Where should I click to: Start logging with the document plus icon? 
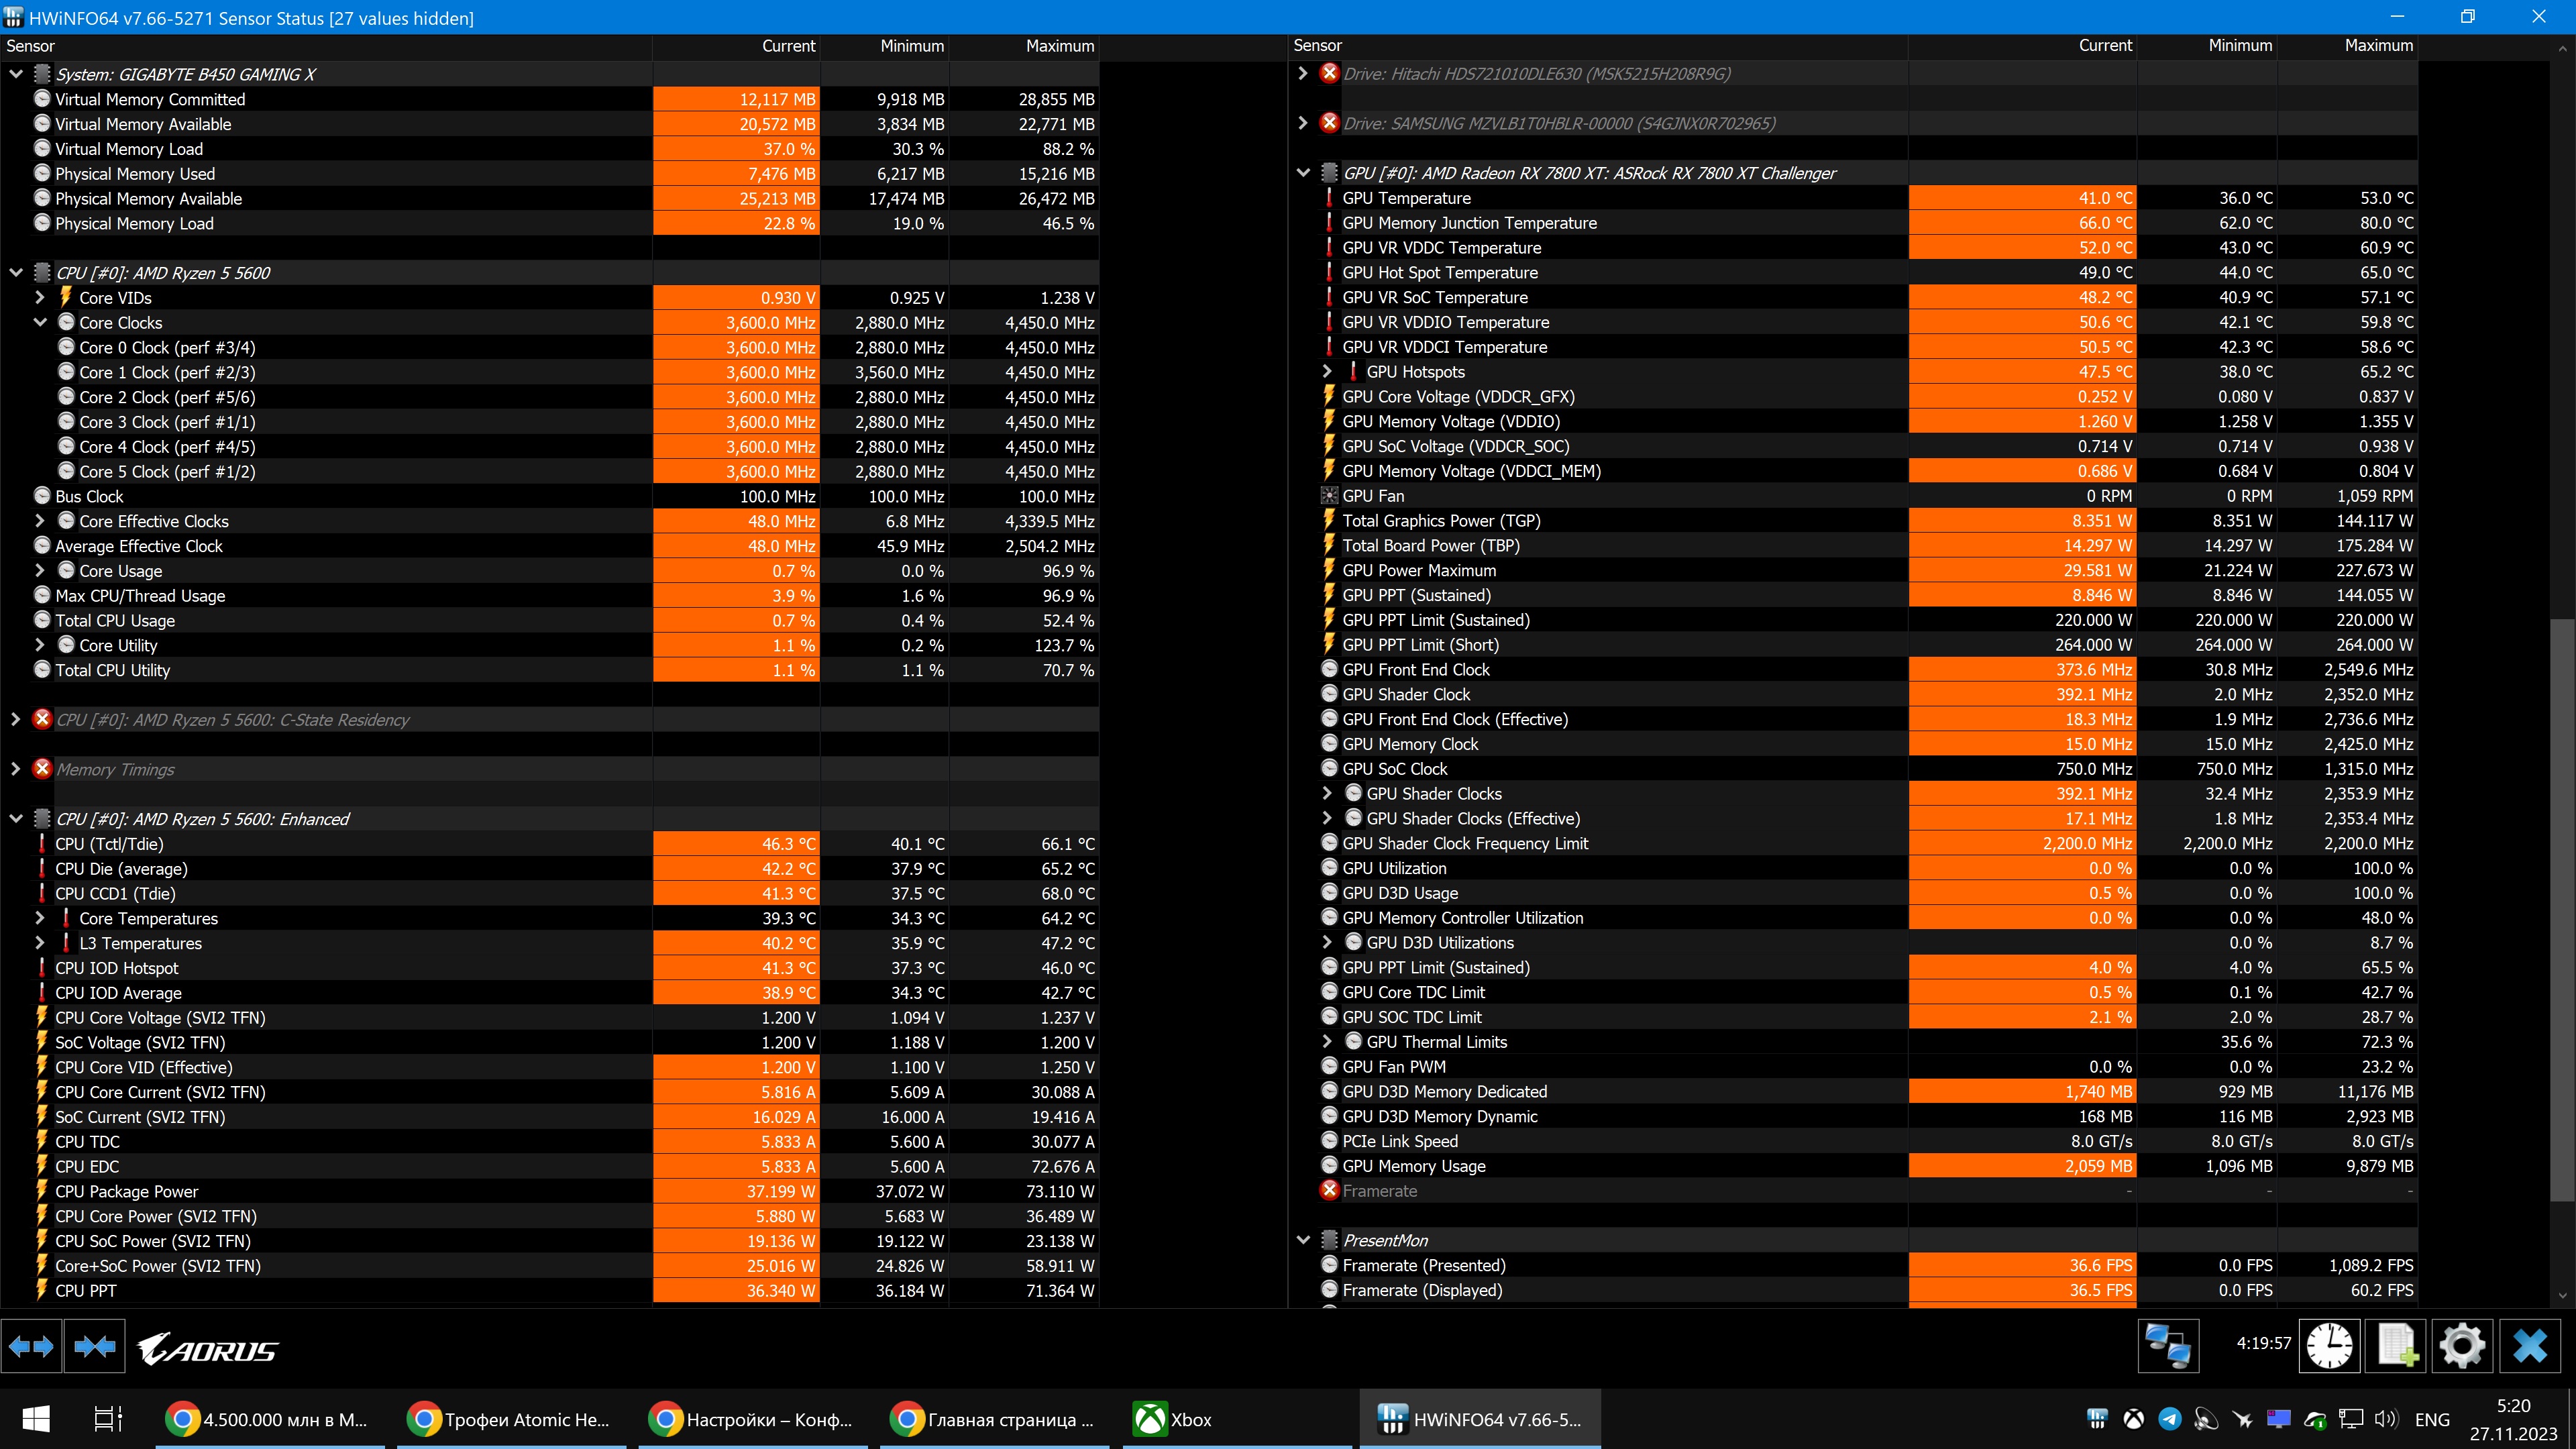click(2396, 1346)
